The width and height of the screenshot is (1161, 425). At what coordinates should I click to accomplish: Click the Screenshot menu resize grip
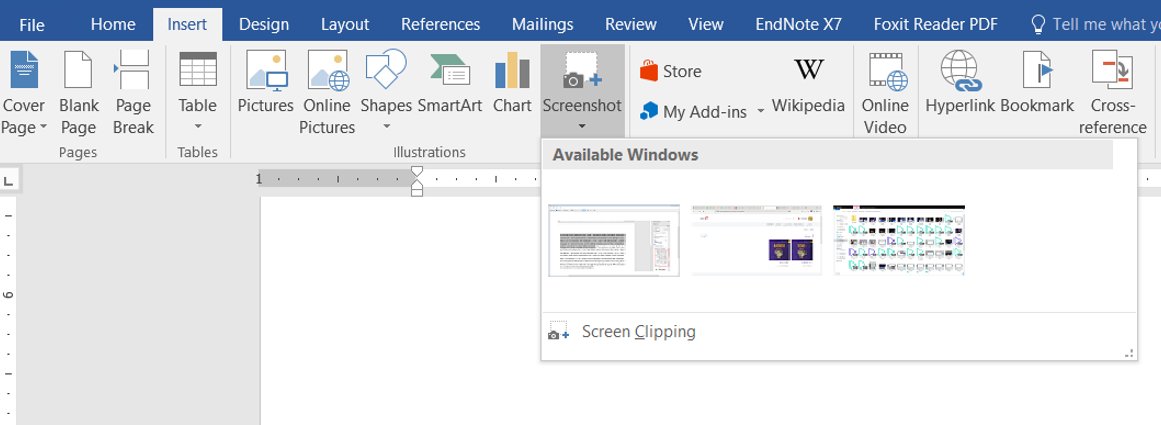[1129, 353]
